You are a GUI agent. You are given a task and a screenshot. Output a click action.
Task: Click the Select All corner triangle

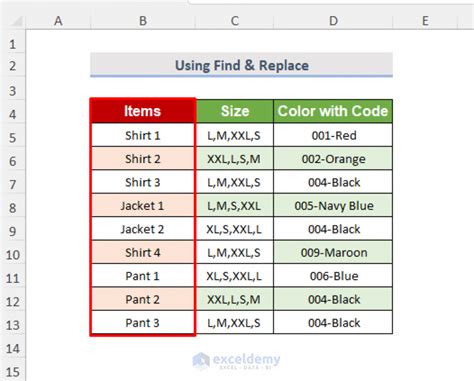(16, 21)
